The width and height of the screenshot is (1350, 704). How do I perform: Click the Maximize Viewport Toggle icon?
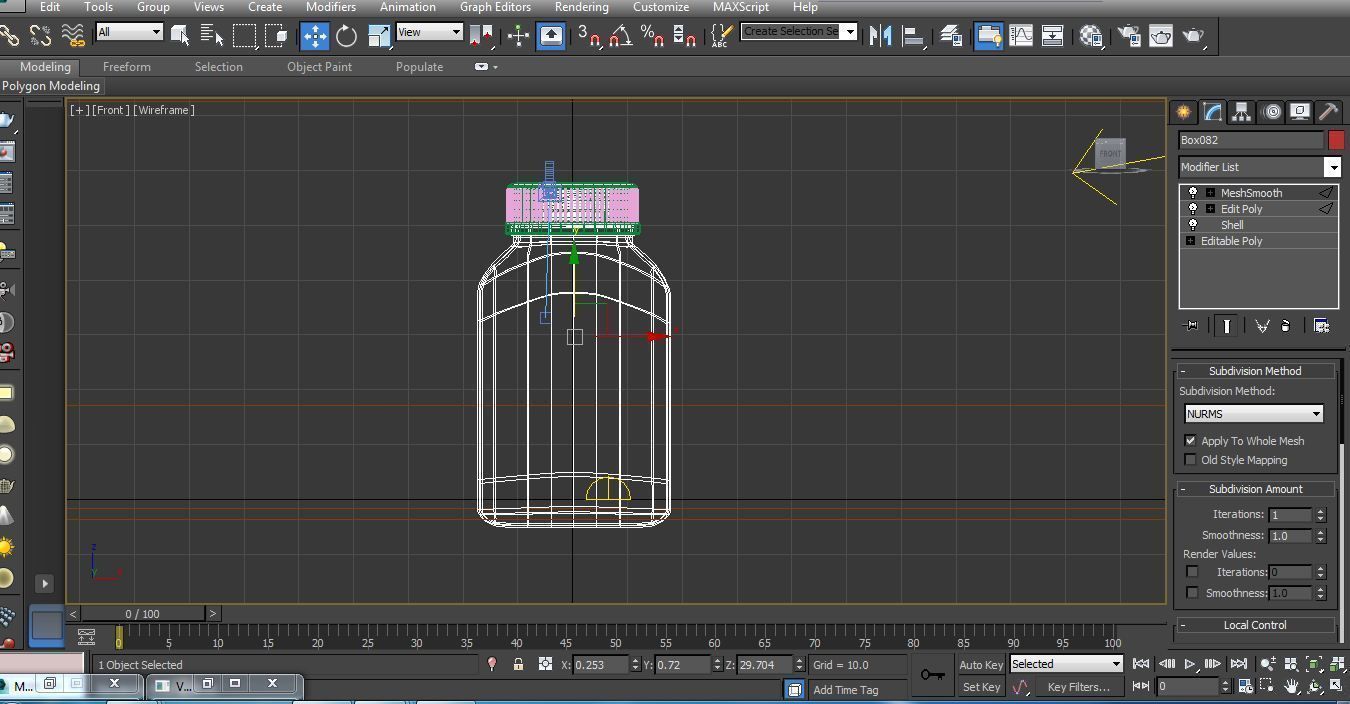click(1337, 686)
